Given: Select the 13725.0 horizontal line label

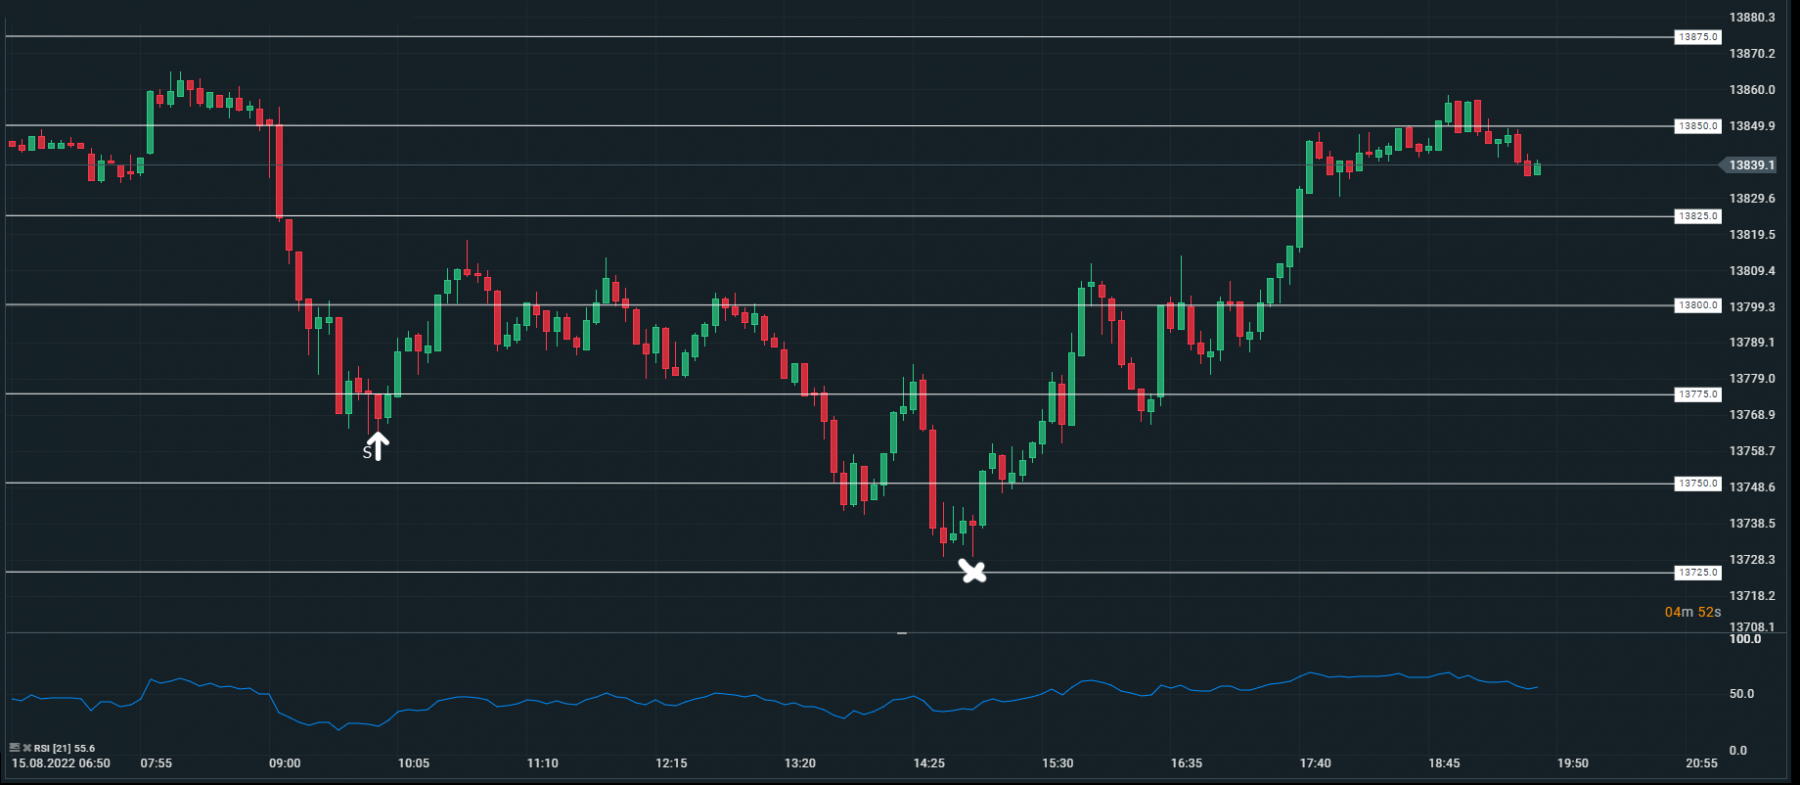Looking at the screenshot, I should [1698, 573].
